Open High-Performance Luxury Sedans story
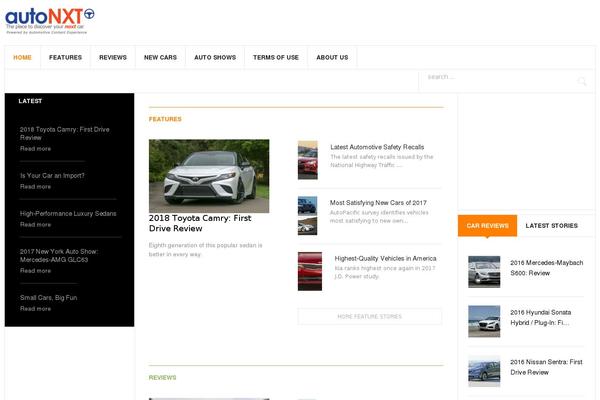Screen dimensions: 600x400 pos(68,213)
